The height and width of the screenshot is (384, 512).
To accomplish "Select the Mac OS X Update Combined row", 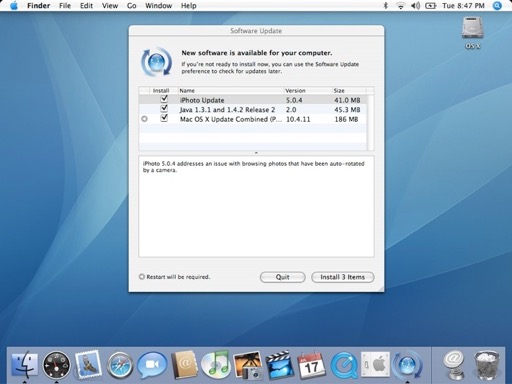I will 253,119.
